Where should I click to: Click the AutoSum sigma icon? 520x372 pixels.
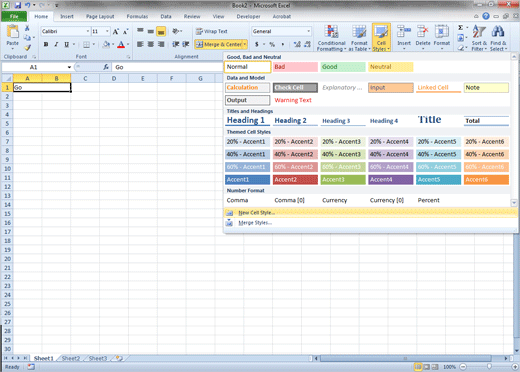(x=460, y=28)
